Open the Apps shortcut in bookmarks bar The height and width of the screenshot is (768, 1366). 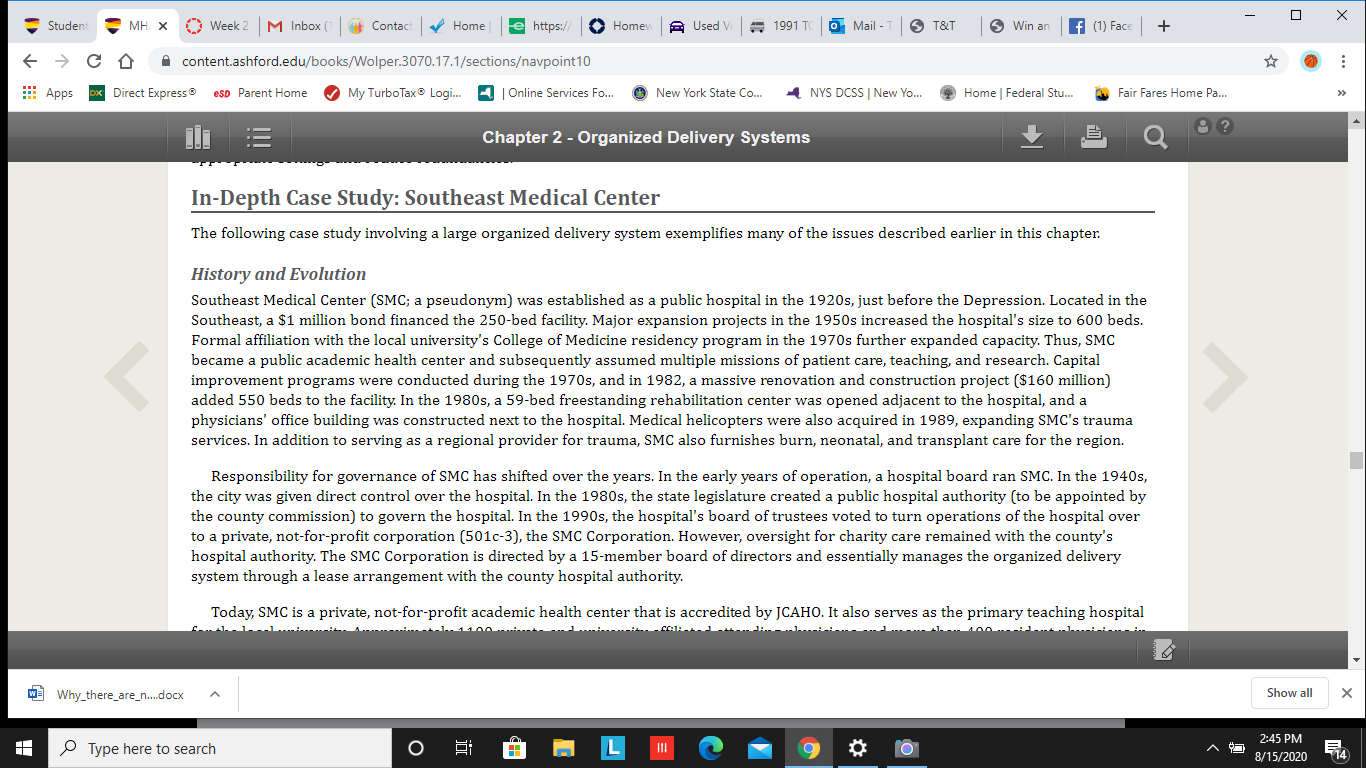pos(47,93)
